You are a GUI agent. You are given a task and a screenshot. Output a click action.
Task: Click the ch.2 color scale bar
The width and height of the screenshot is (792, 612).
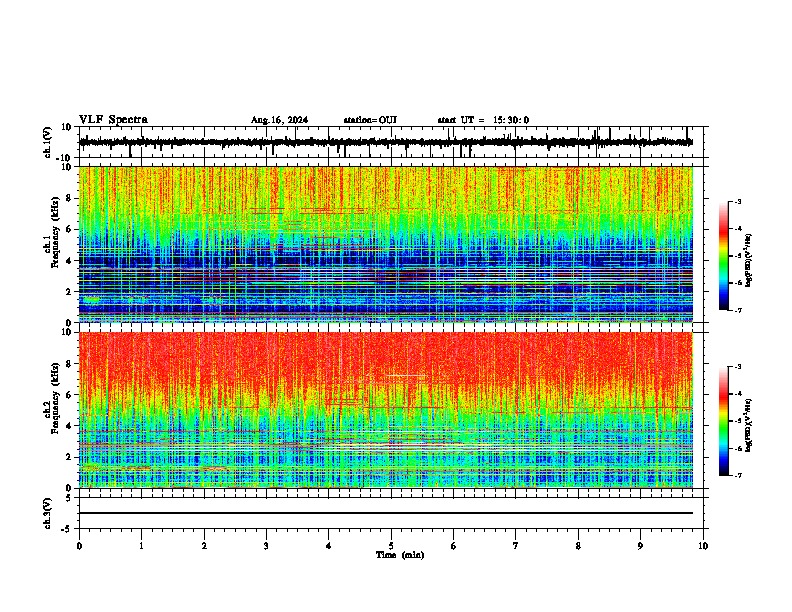[x=723, y=421]
